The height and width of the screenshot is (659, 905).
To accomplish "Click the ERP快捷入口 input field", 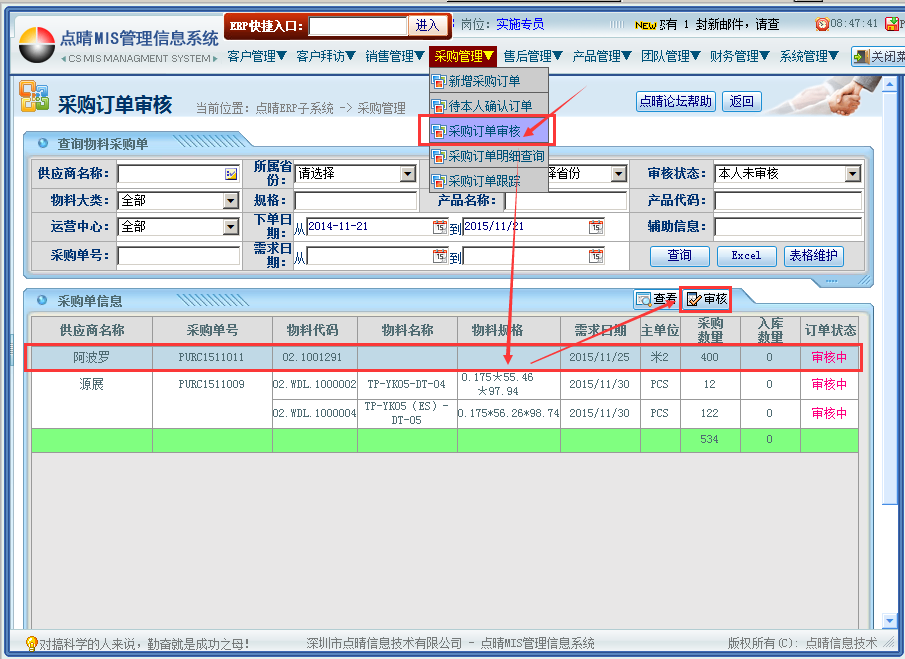I will [358, 25].
